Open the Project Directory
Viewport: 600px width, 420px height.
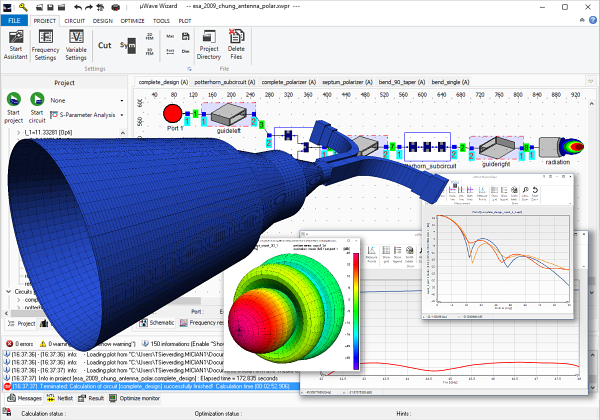[x=209, y=47]
